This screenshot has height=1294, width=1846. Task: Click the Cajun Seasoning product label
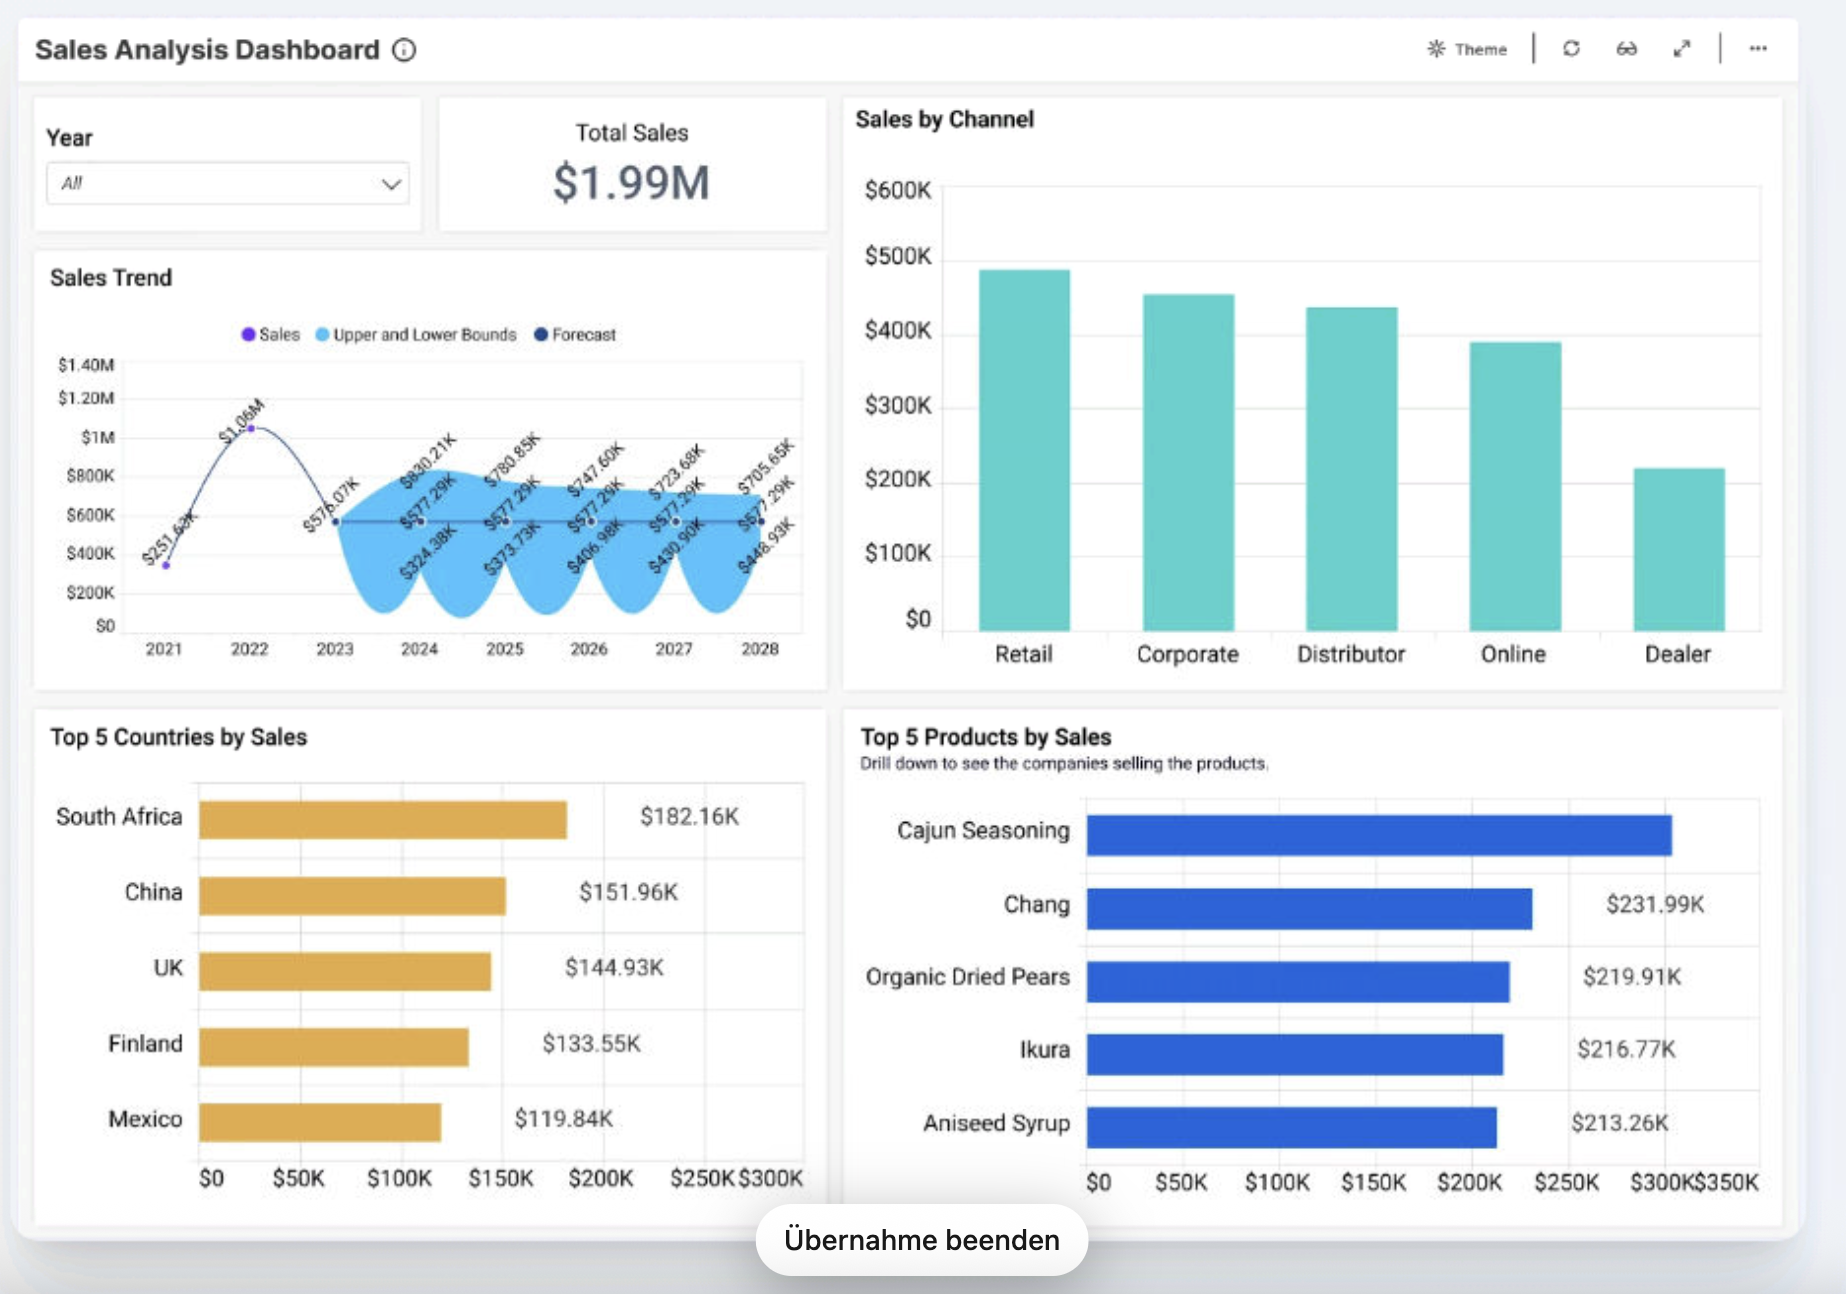[x=983, y=831]
